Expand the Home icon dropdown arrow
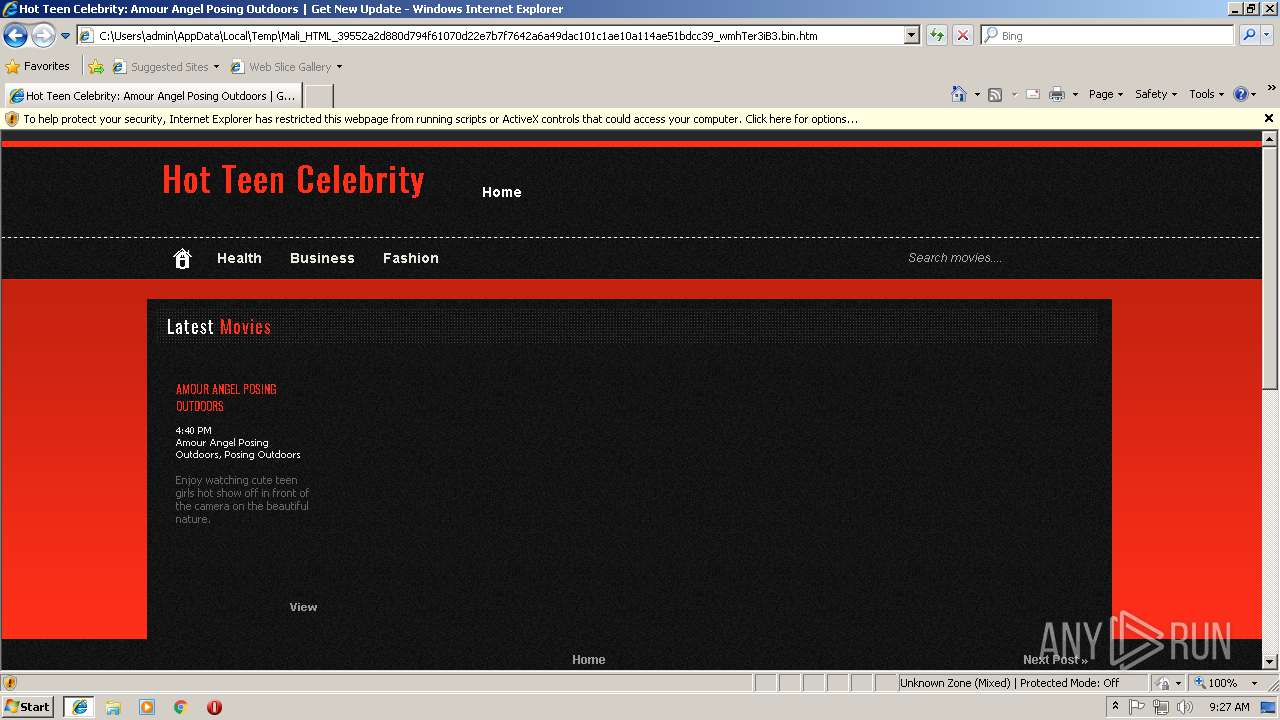Image resolution: width=1280 pixels, height=720 pixels. click(976, 95)
